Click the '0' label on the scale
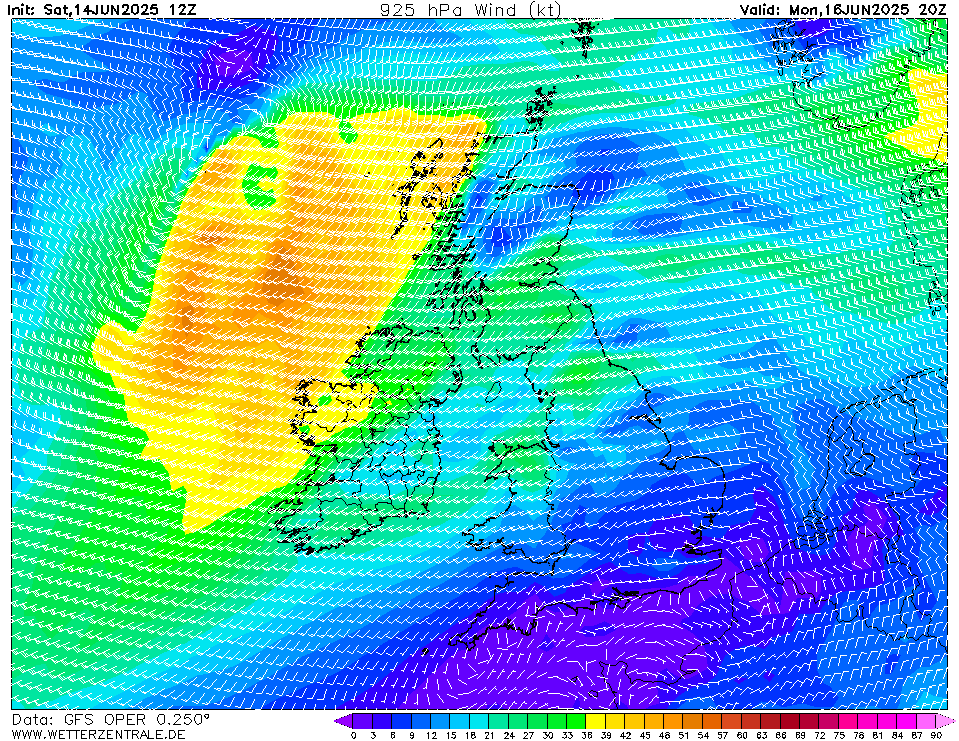959x741 pixels. (354, 735)
